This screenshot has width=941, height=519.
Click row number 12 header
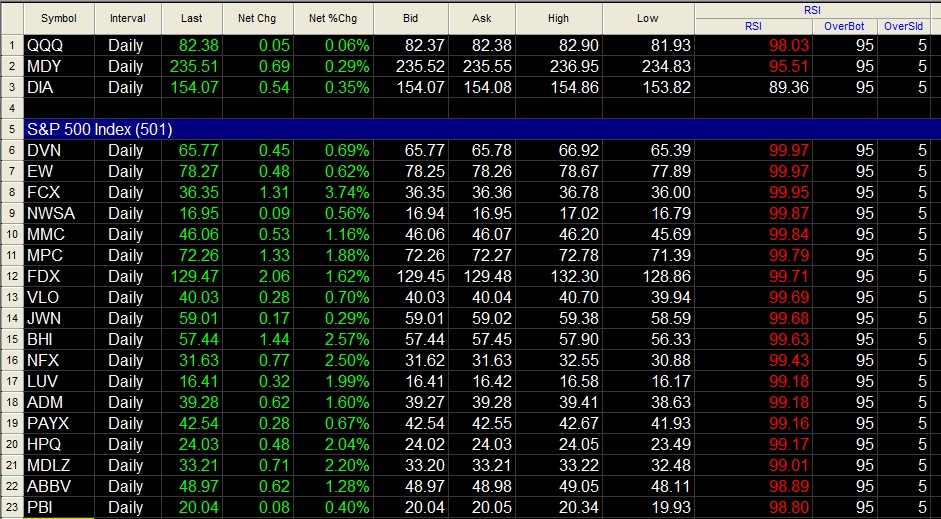[x=12, y=276]
